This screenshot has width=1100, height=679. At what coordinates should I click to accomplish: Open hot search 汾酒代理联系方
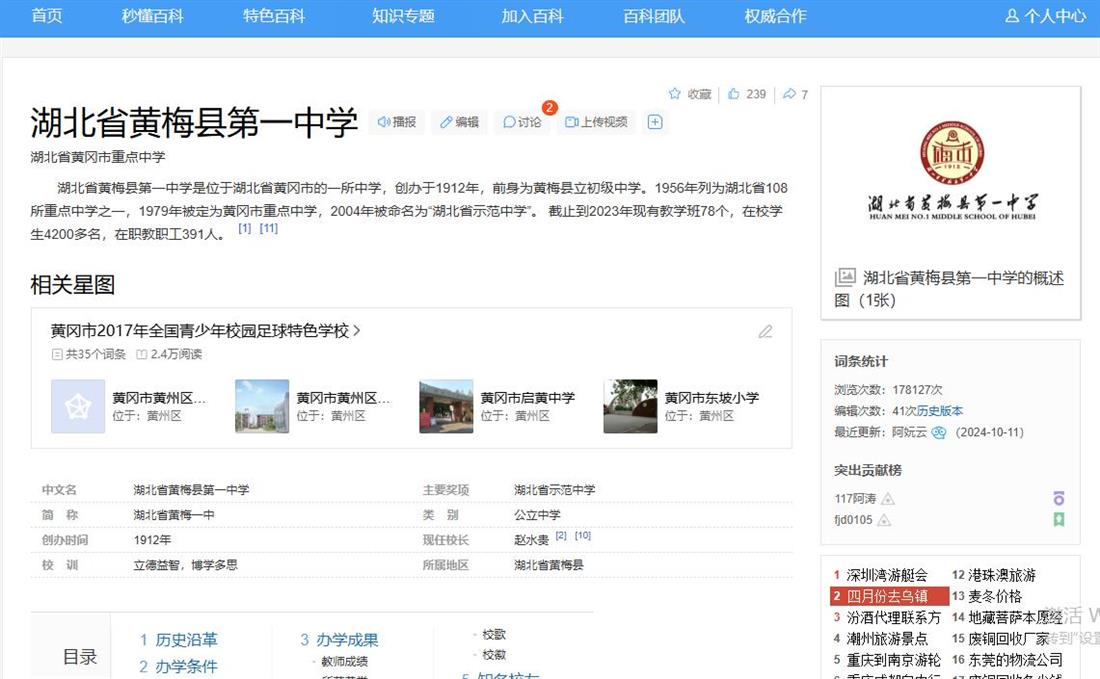(893, 617)
